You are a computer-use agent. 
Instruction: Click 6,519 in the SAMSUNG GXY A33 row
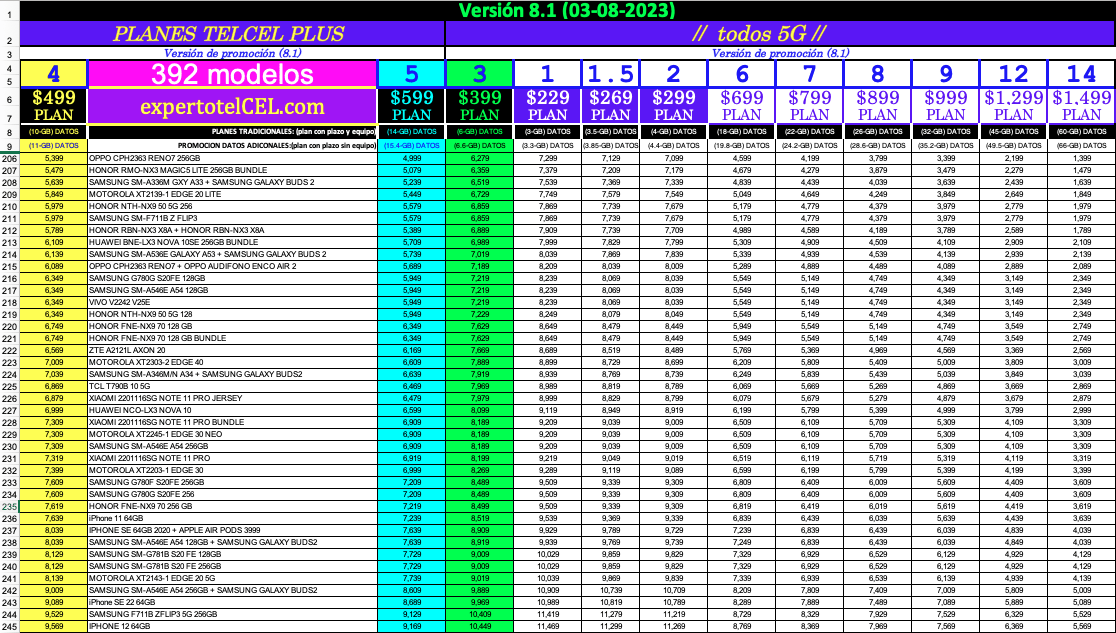click(x=479, y=182)
